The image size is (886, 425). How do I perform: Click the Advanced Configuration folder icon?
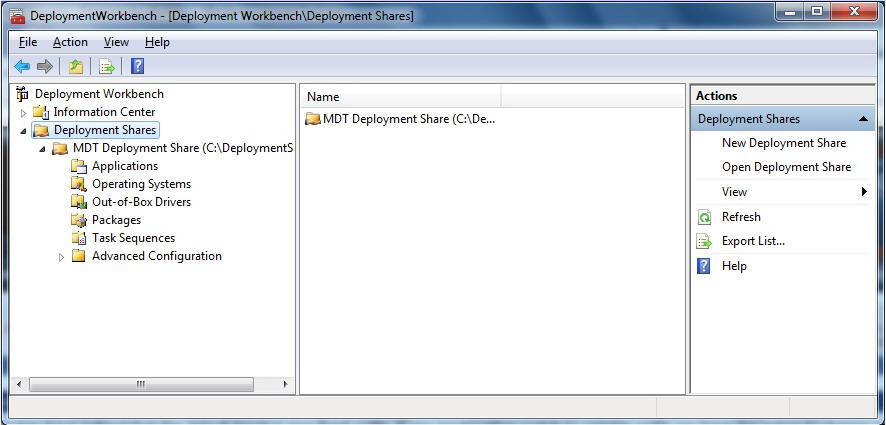coord(79,256)
